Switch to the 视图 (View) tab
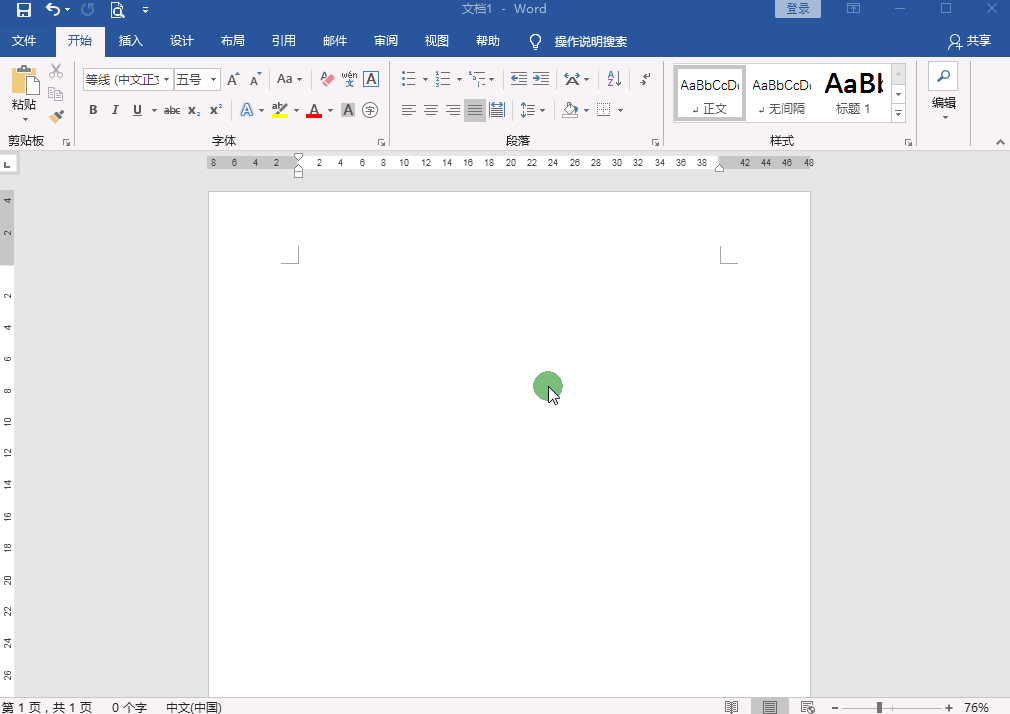This screenshot has height=714, width=1010. pyautogui.click(x=437, y=41)
